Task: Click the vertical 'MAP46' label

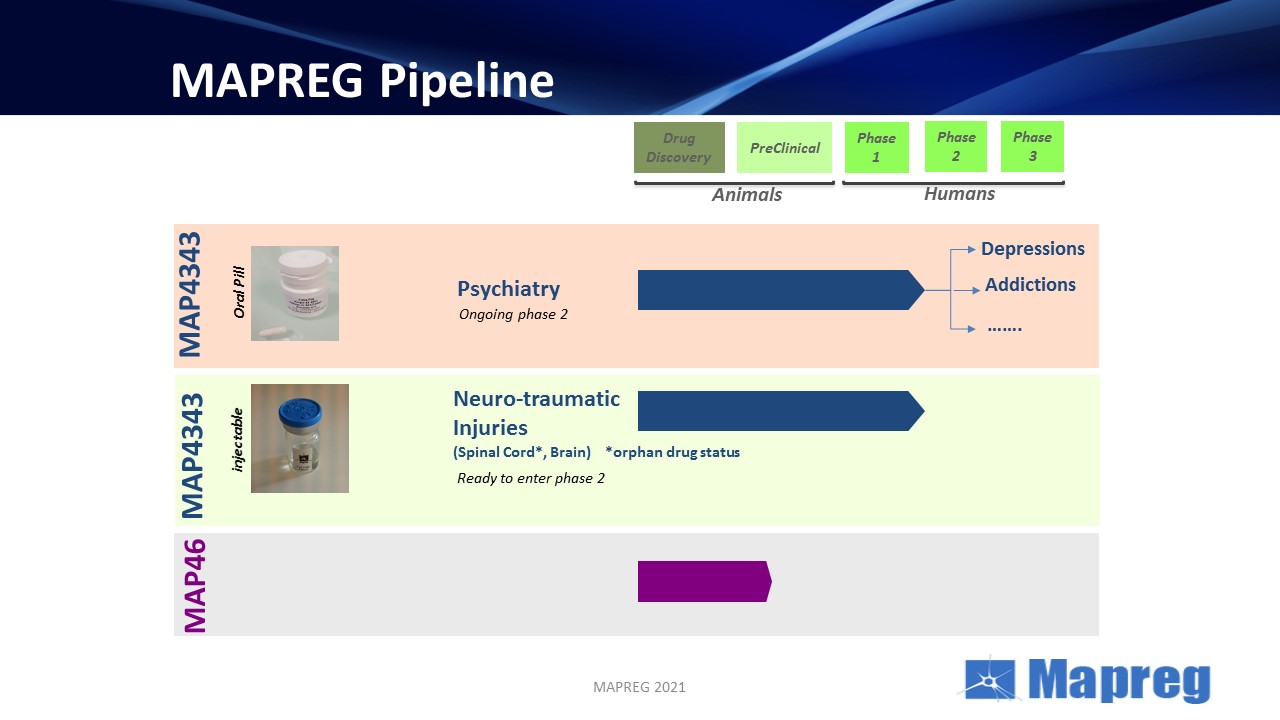Action: (194, 585)
